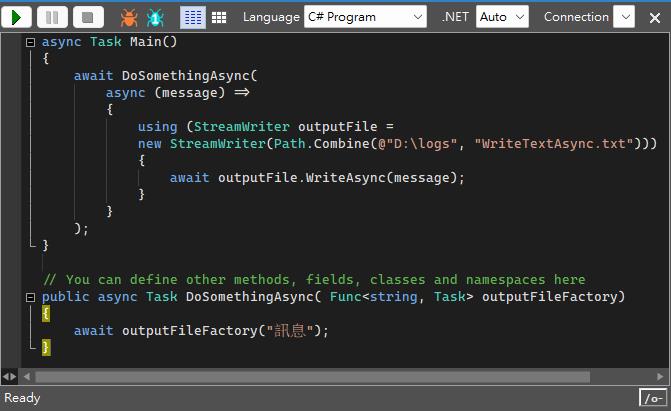Image resolution: width=671 pixels, height=411 pixels.
Task: Close the query with the X icon
Action: [x=655, y=17]
